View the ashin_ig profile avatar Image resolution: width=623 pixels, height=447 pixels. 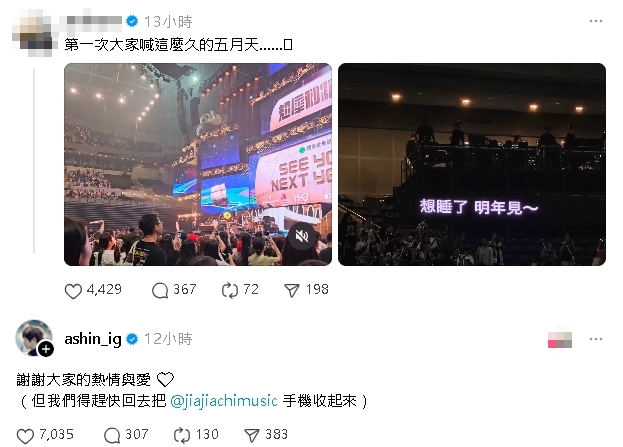tap(34, 338)
